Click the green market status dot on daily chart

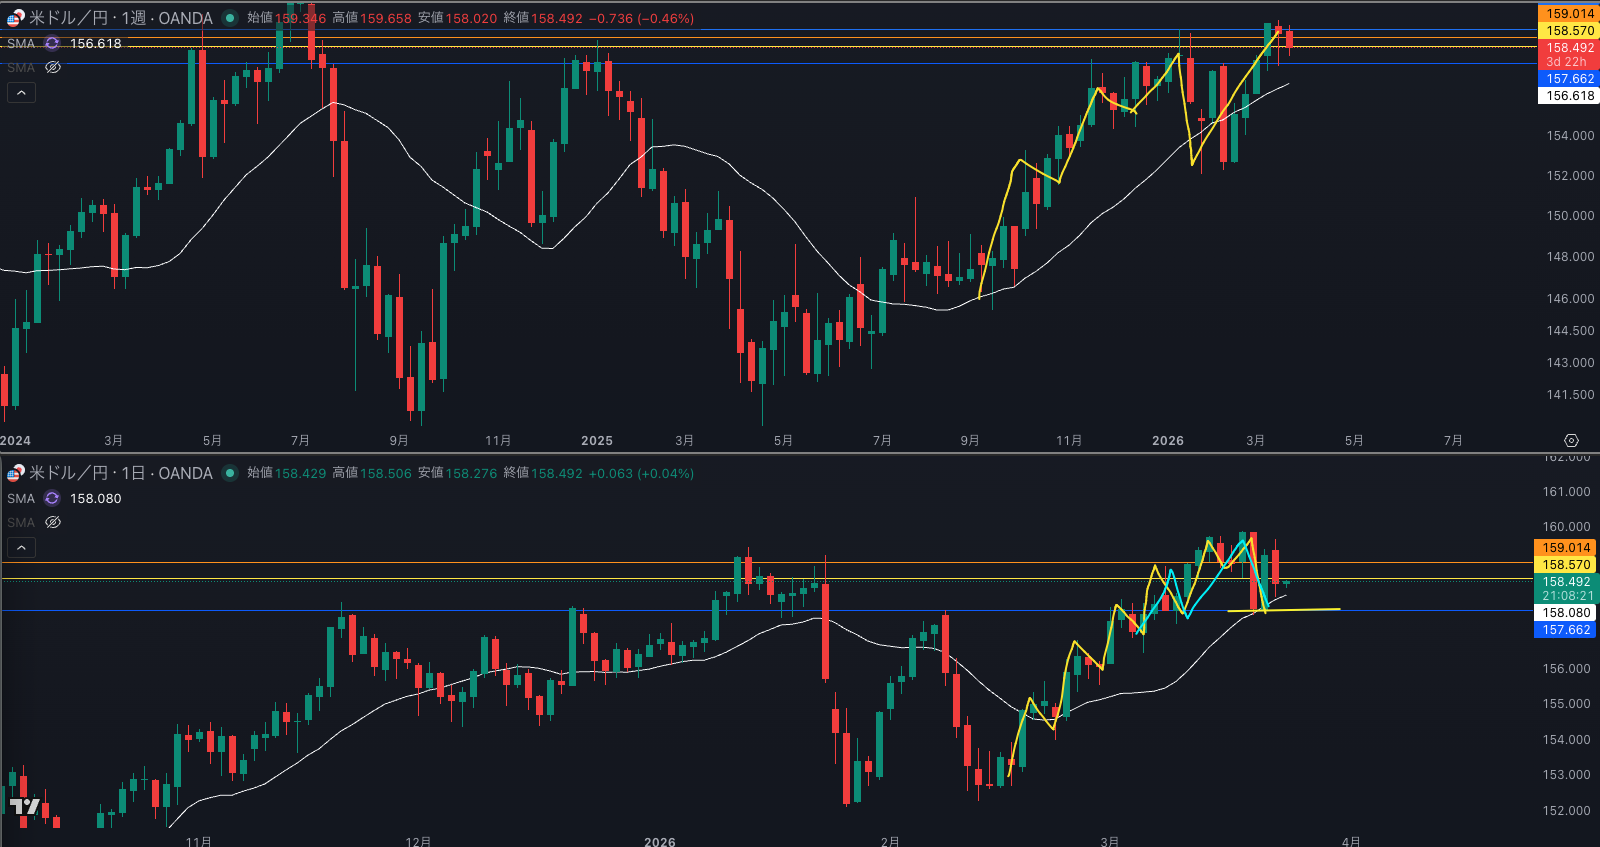[230, 473]
